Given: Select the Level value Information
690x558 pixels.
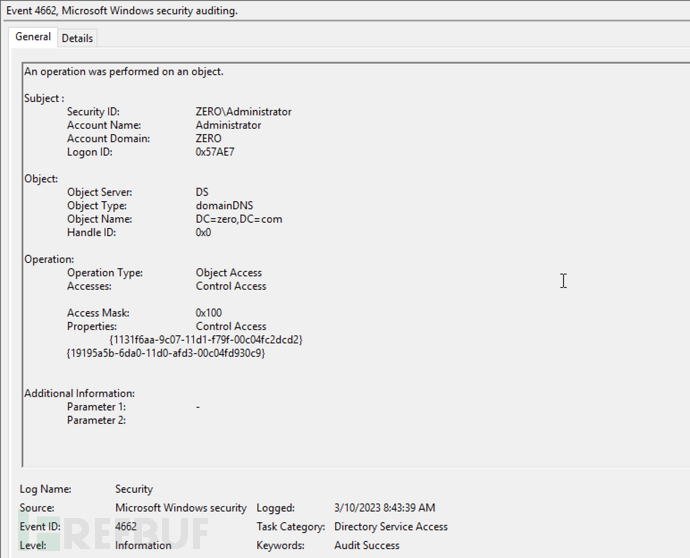Looking at the screenshot, I should pos(143,545).
